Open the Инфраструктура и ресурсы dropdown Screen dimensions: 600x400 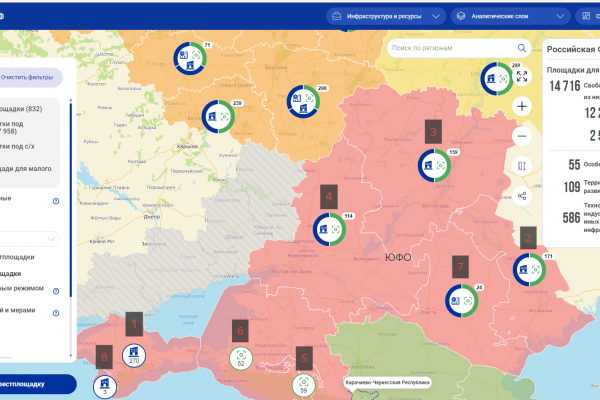[x=386, y=16]
